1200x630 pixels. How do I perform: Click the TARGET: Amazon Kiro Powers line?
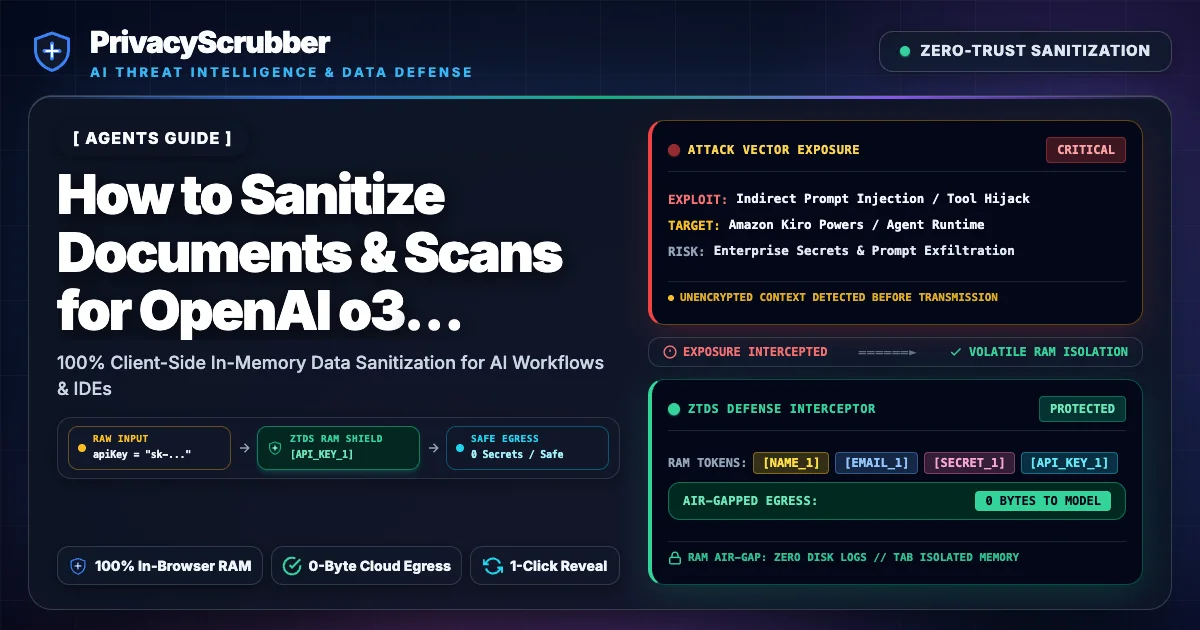click(x=826, y=225)
